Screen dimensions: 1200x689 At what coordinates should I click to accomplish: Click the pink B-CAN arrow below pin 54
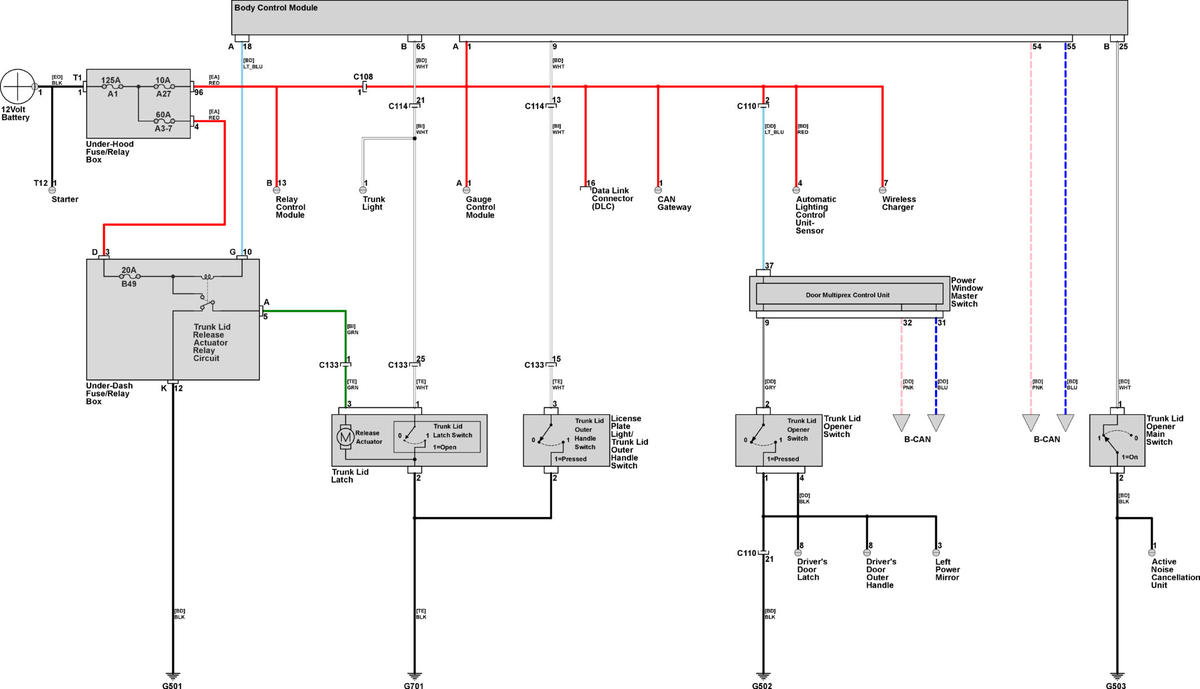tap(1032, 422)
